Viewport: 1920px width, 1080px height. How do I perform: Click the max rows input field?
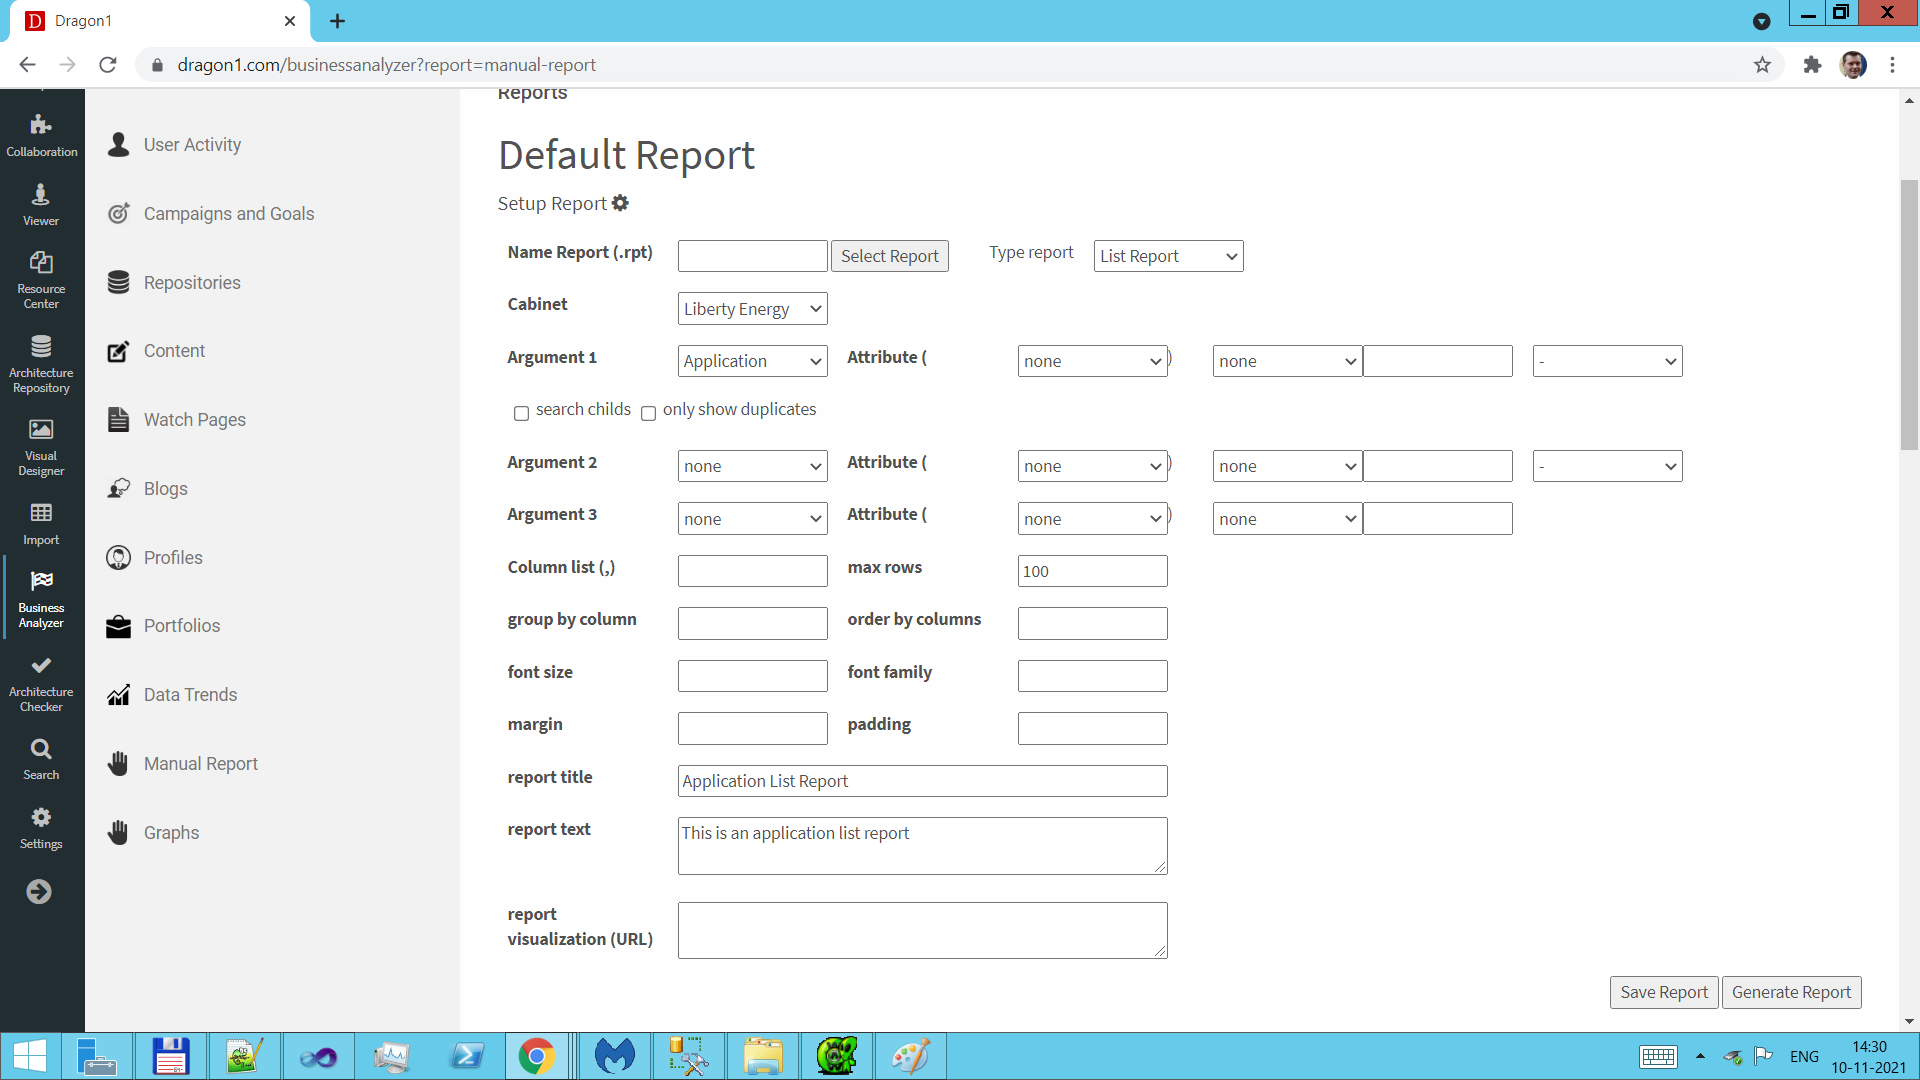click(1092, 571)
